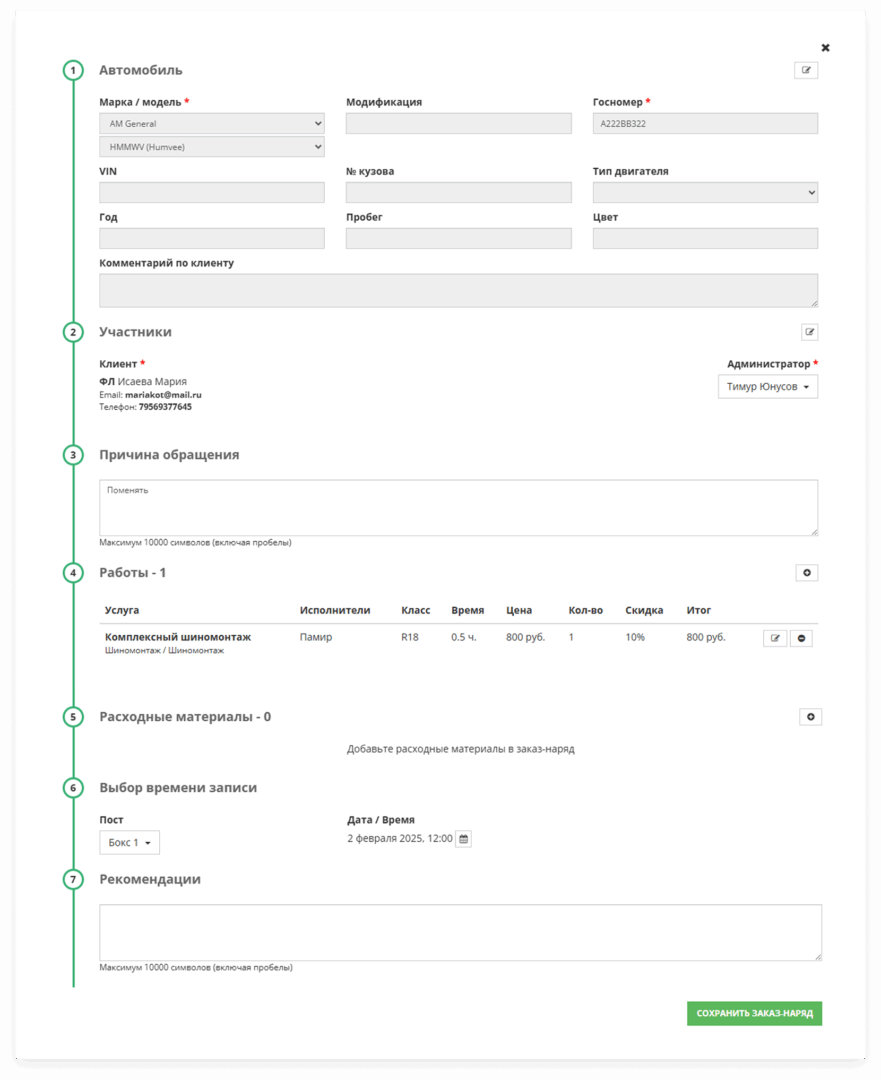Click the client name Исаева Мария
The width and height of the screenshot is (881, 1080).
tap(152, 382)
